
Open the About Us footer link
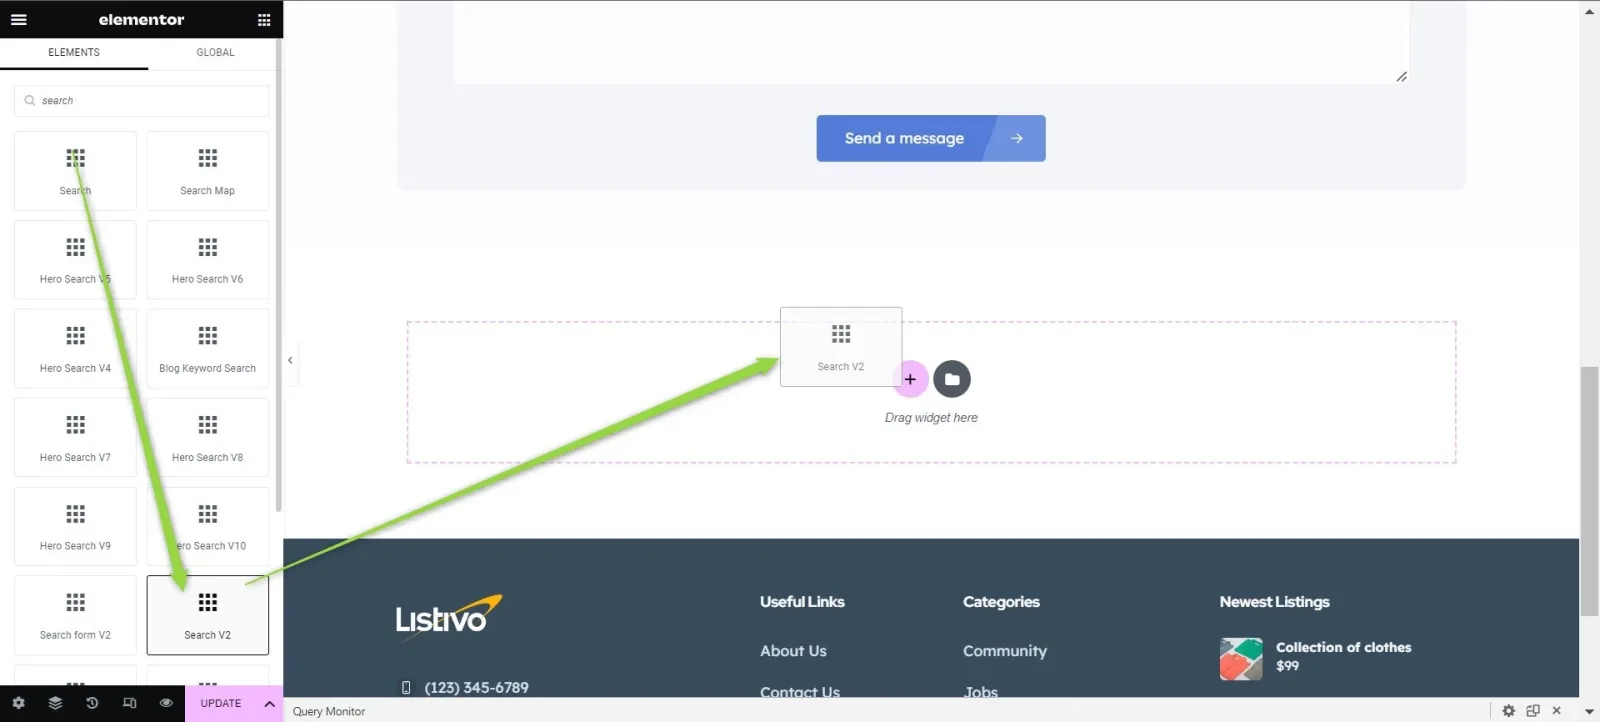pos(793,651)
